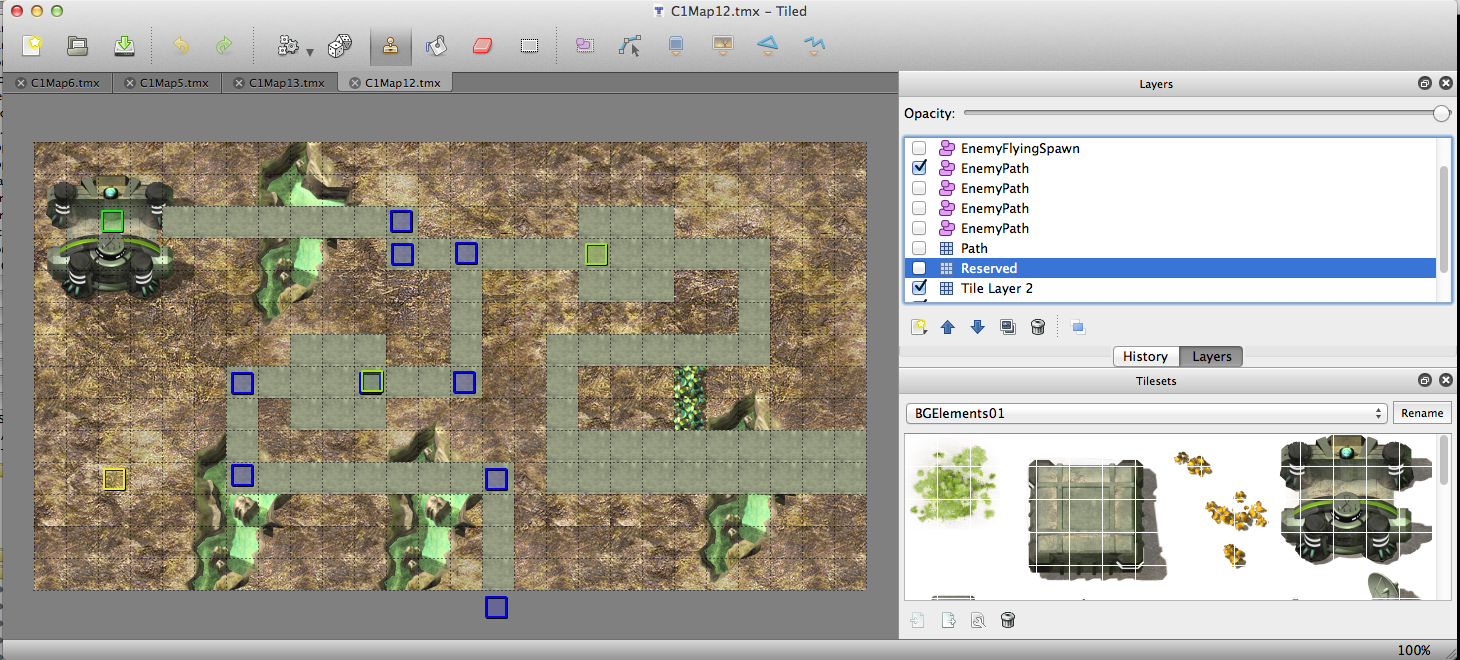Screen dimensions: 1460x660
Task: Select the C1Map12.tmx tab
Action: point(396,83)
